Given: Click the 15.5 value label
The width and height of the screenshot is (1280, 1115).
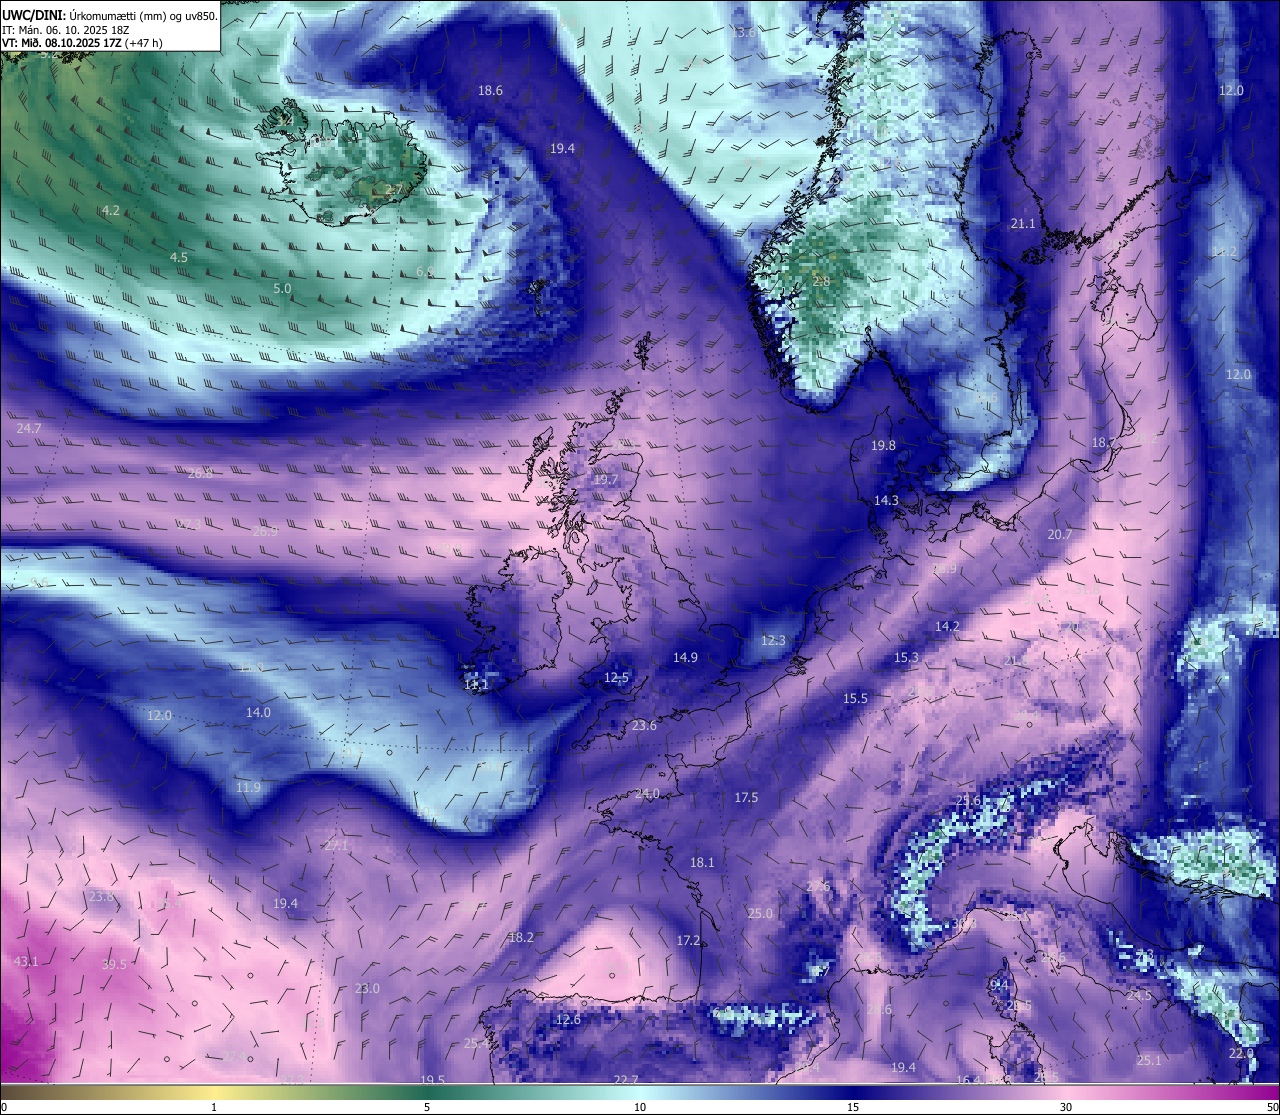Looking at the screenshot, I should tap(855, 699).
